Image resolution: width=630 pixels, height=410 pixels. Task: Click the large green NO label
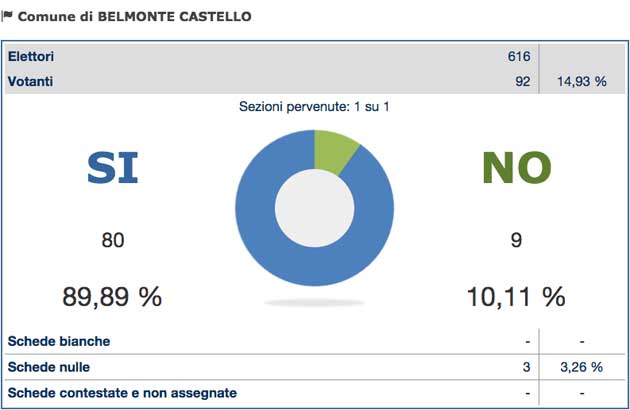pyautogui.click(x=516, y=170)
